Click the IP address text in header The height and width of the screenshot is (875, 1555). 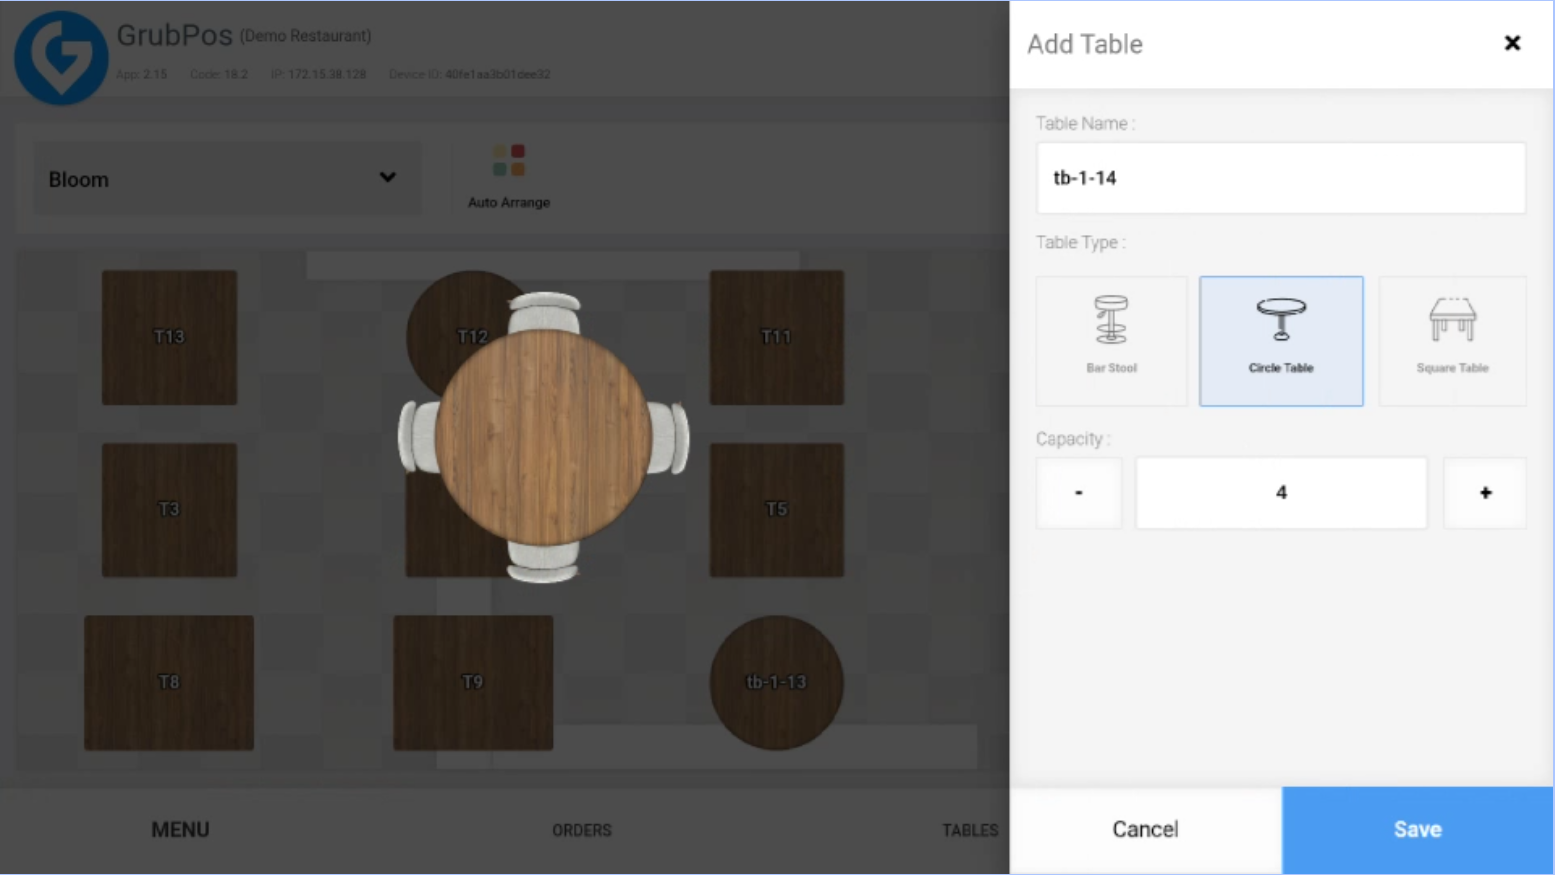tap(318, 74)
